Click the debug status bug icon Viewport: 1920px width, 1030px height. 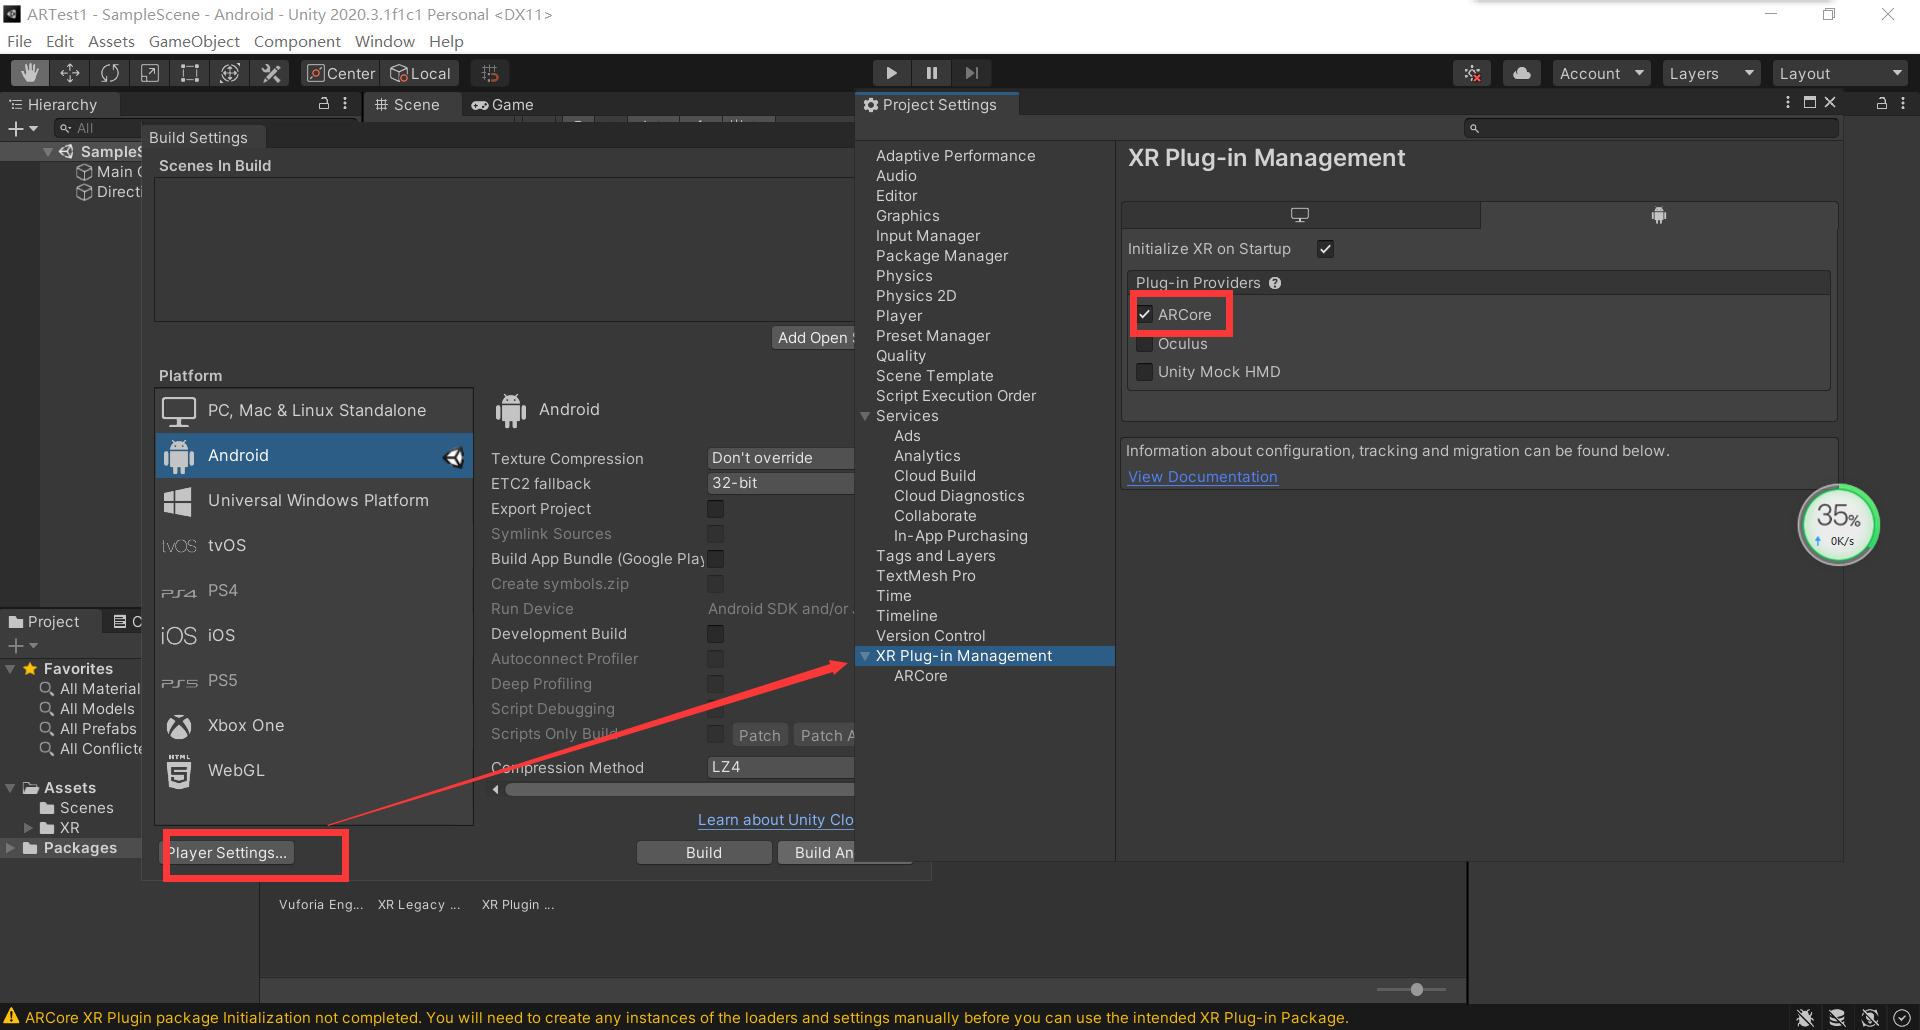1471,72
